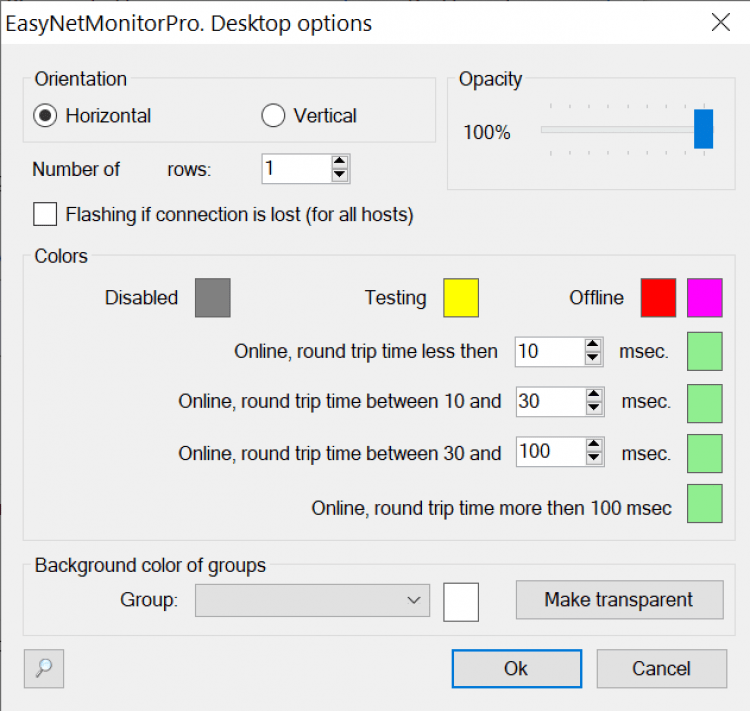
Task: Change the color for more than 100 msec
Action: (704, 504)
